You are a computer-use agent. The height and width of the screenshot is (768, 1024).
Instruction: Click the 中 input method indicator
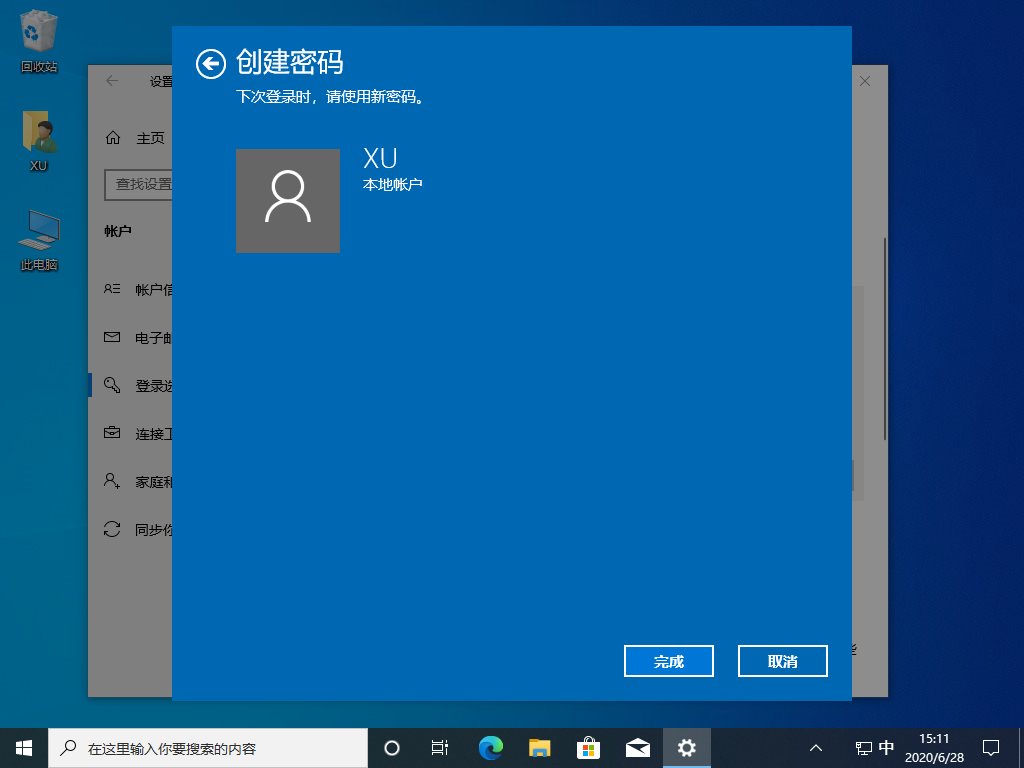884,747
